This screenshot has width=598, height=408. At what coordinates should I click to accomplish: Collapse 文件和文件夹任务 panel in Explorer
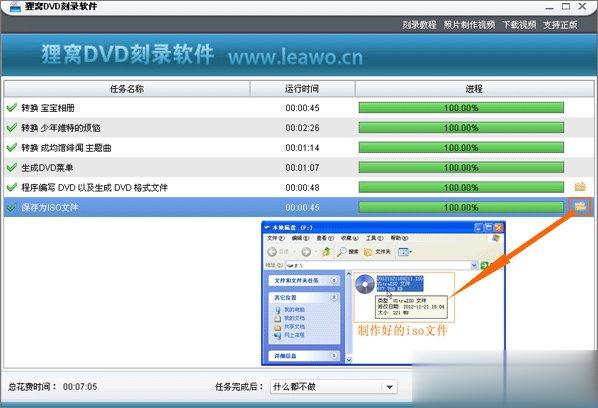pyautogui.click(x=334, y=280)
